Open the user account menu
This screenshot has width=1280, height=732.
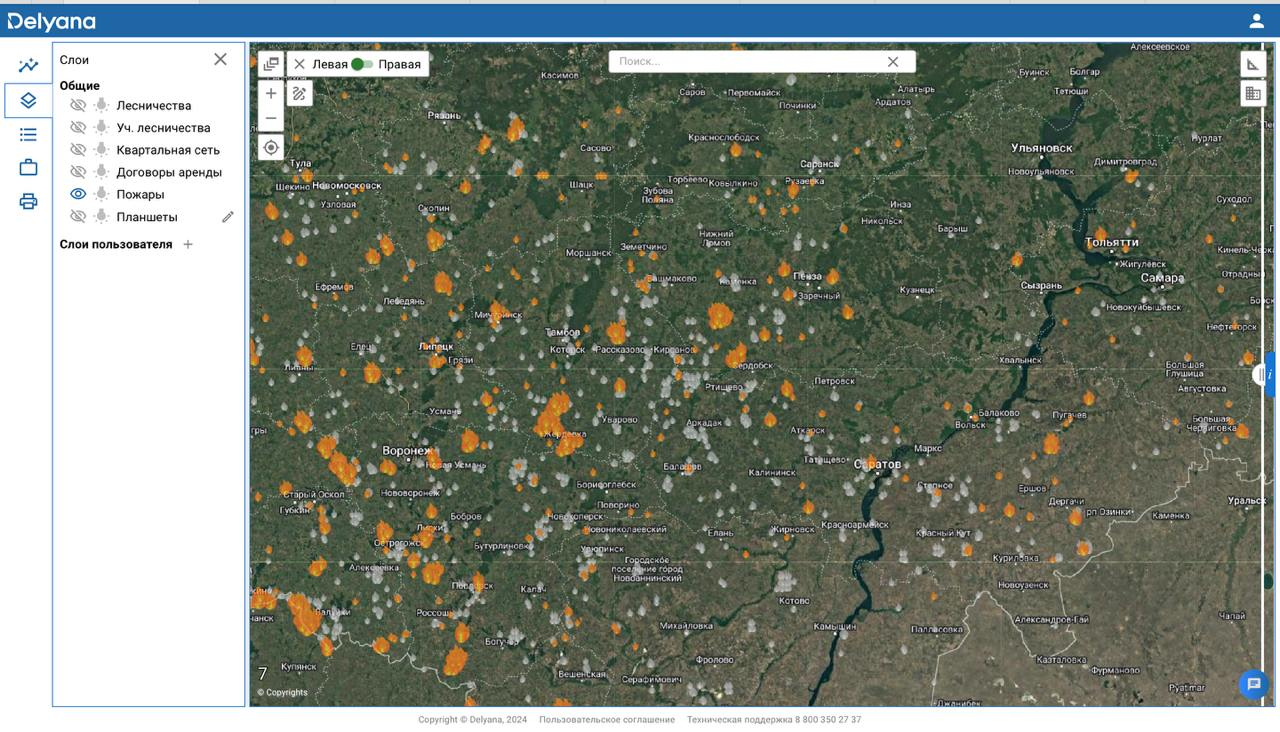click(x=1256, y=21)
